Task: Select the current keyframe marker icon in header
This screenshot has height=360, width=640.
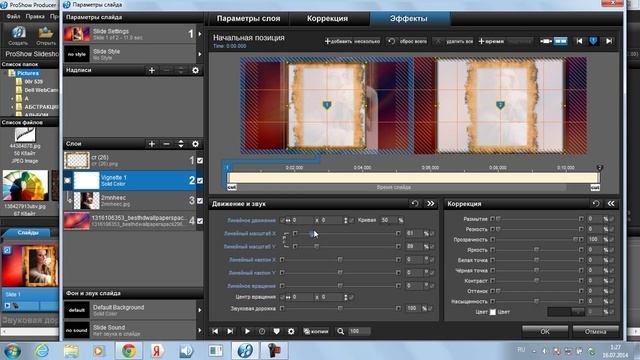Action: coord(594,41)
